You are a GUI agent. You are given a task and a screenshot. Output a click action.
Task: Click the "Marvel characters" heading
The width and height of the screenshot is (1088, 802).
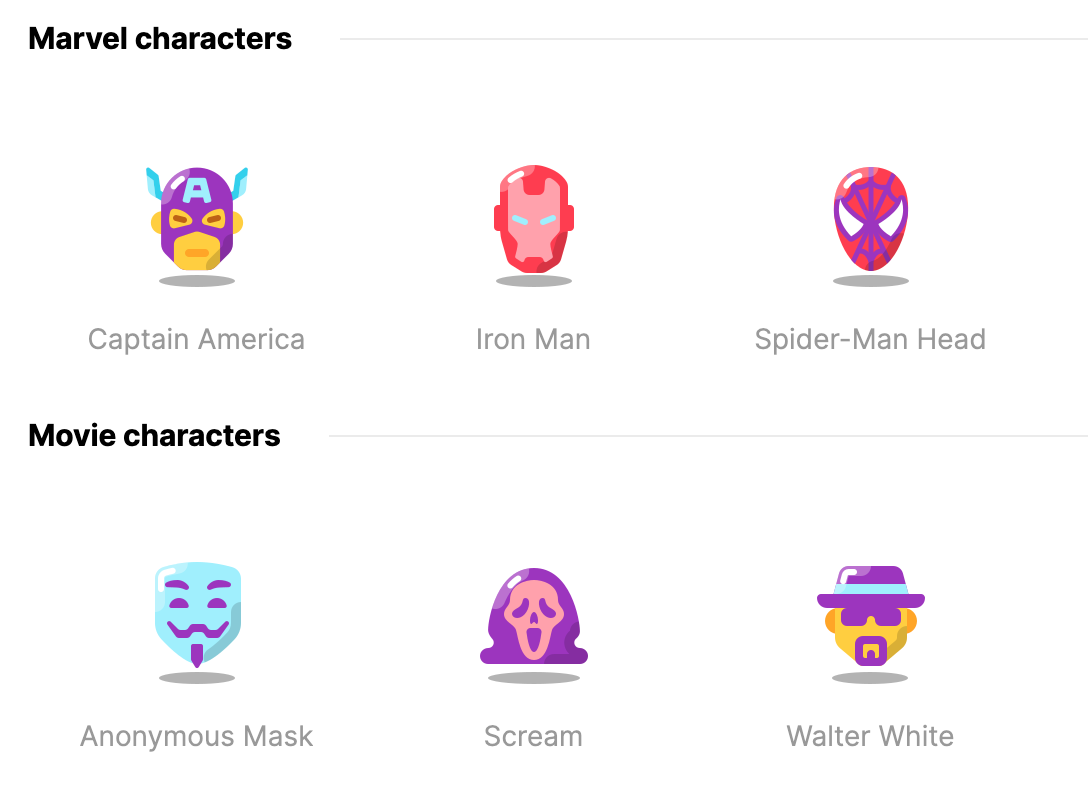[160, 39]
